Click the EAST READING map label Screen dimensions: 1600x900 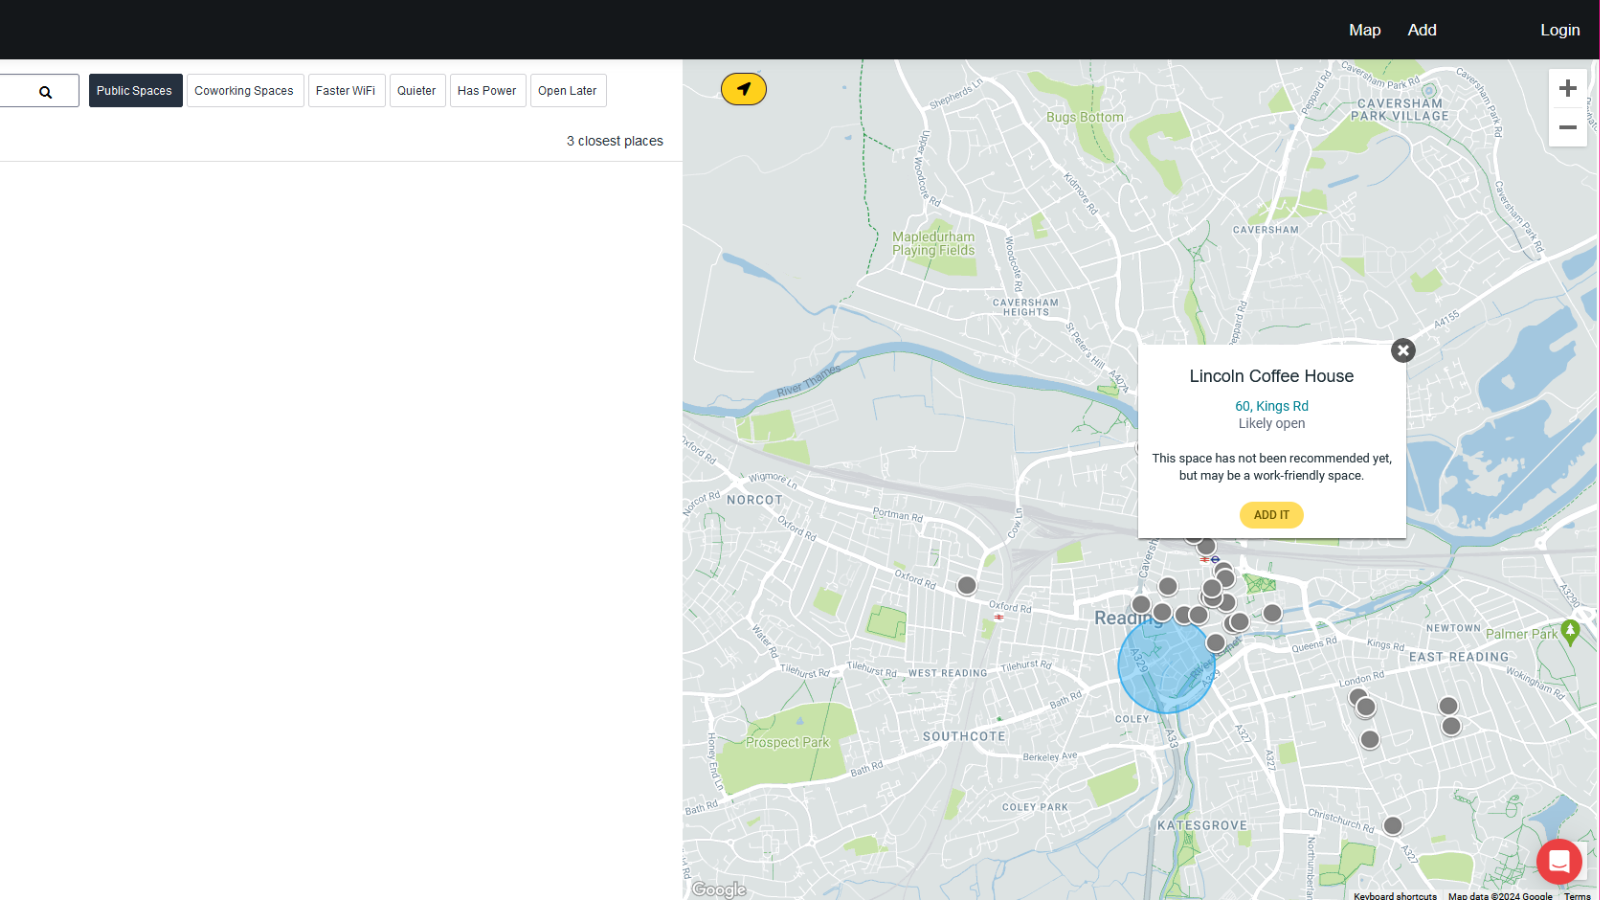pyautogui.click(x=1459, y=657)
